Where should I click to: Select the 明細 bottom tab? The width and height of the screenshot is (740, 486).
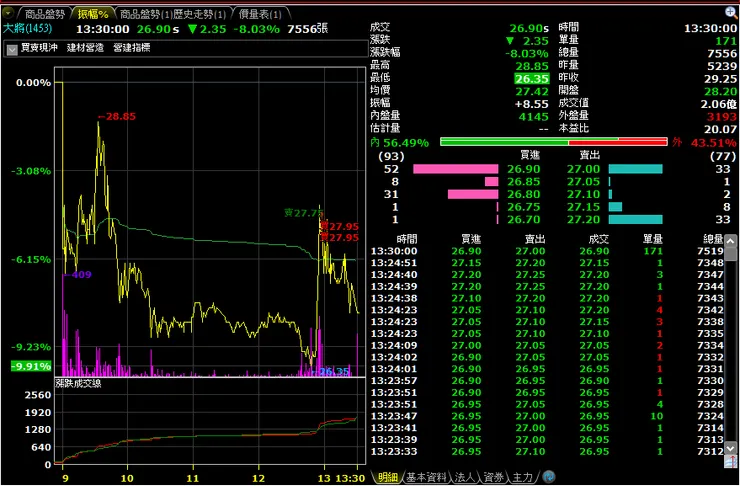(x=387, y=477)
